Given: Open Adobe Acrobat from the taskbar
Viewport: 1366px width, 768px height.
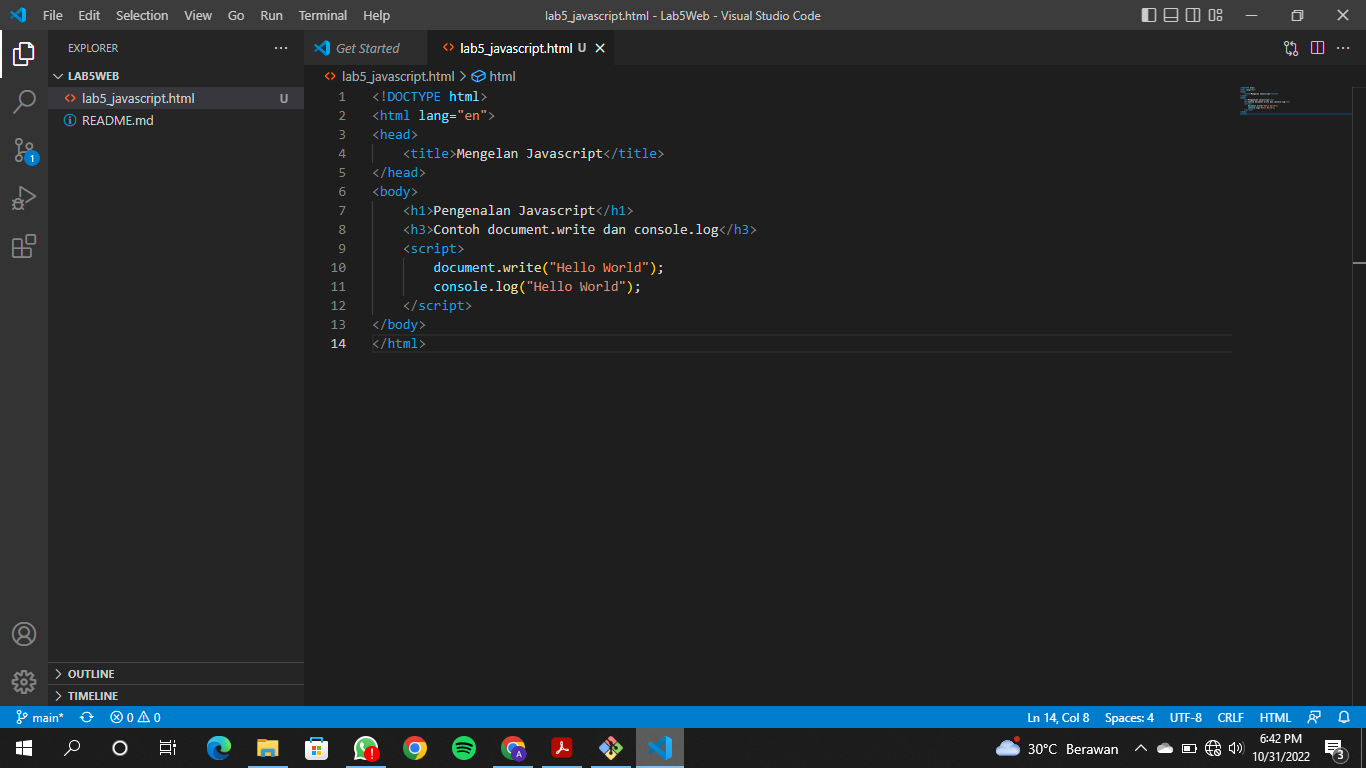Looking at the screenshot, I should click(x=562, y=748).
